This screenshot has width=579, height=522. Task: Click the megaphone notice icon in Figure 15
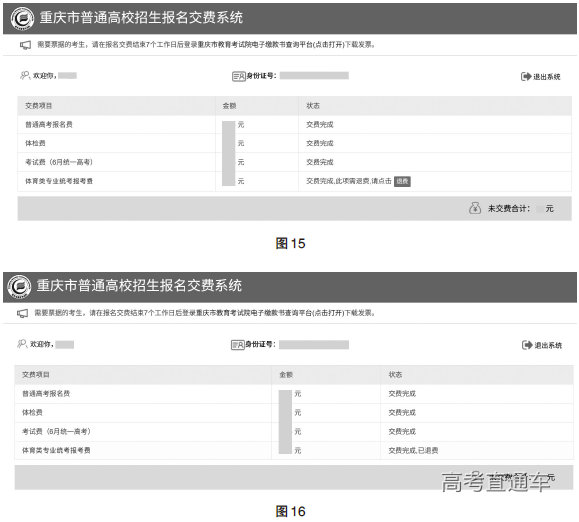pyautogui.click(x=25, y=45)
